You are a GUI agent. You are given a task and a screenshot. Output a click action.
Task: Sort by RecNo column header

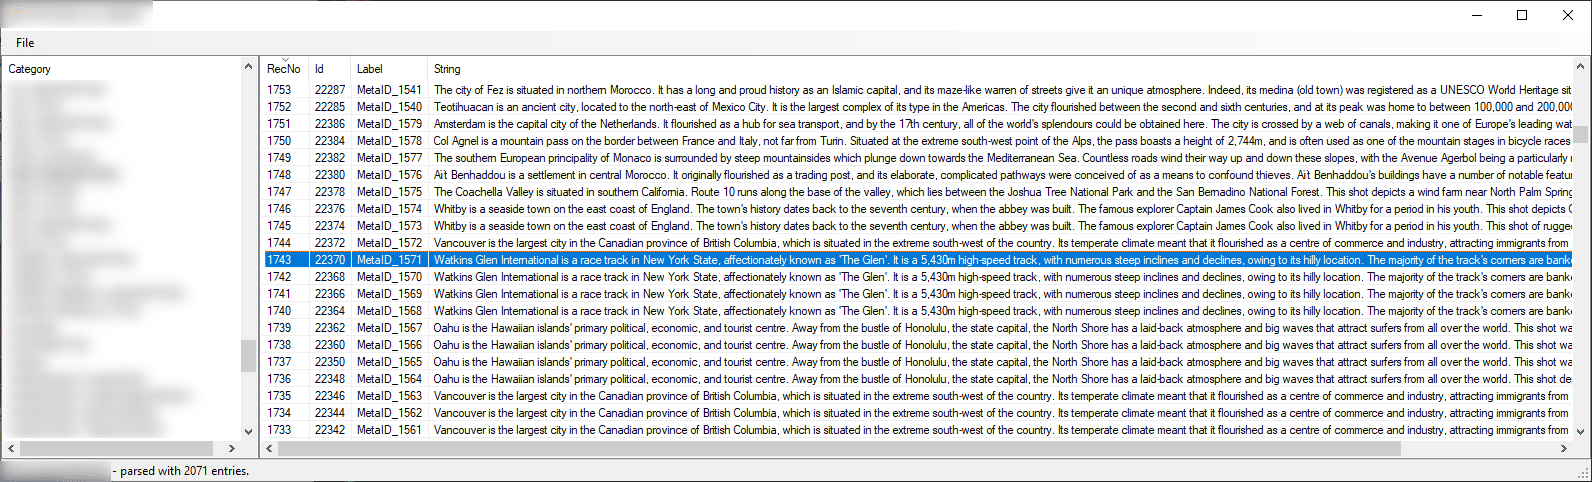click(283, 69)
